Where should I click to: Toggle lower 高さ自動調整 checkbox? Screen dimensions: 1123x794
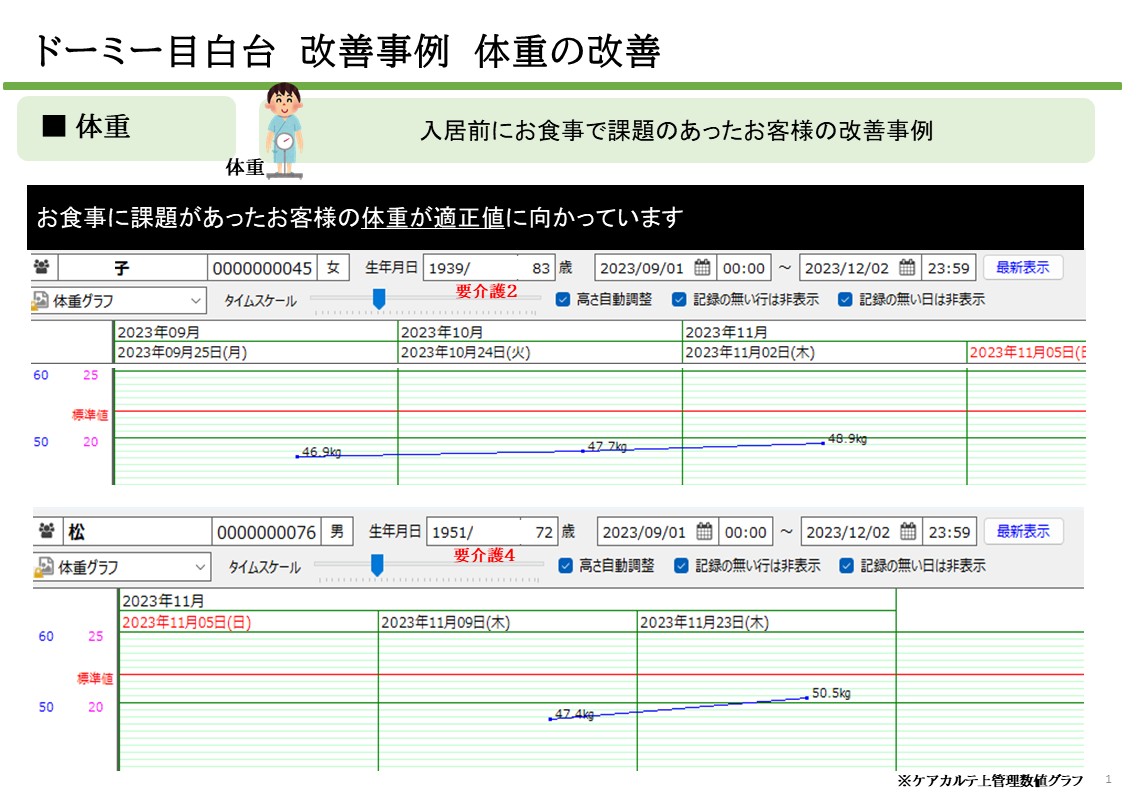coord(565,566)
